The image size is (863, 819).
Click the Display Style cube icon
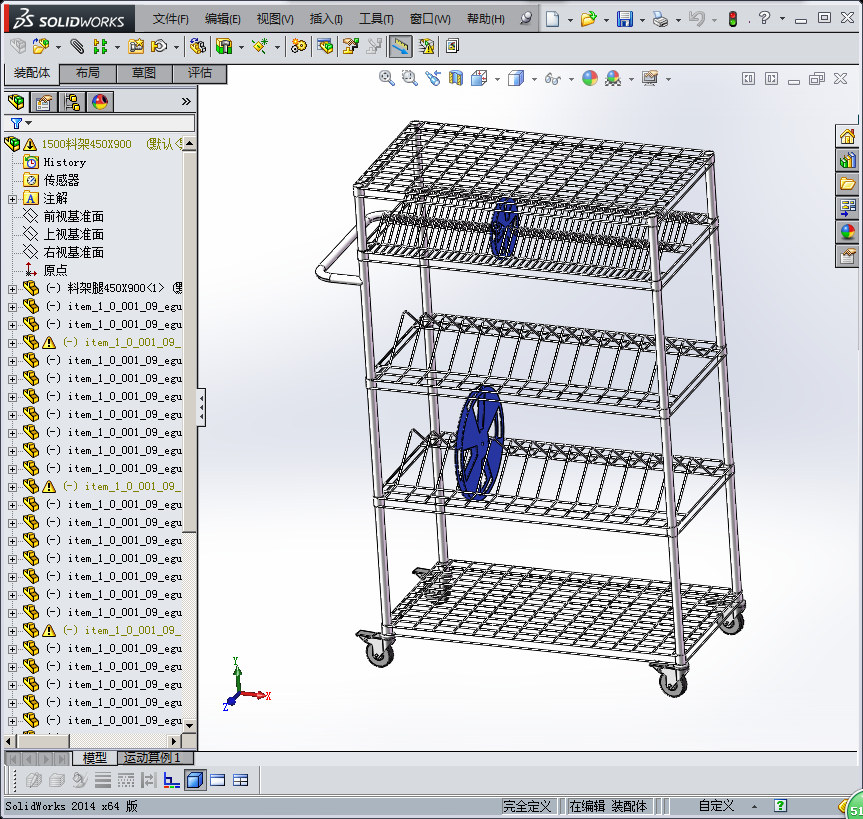pos(516,78)
